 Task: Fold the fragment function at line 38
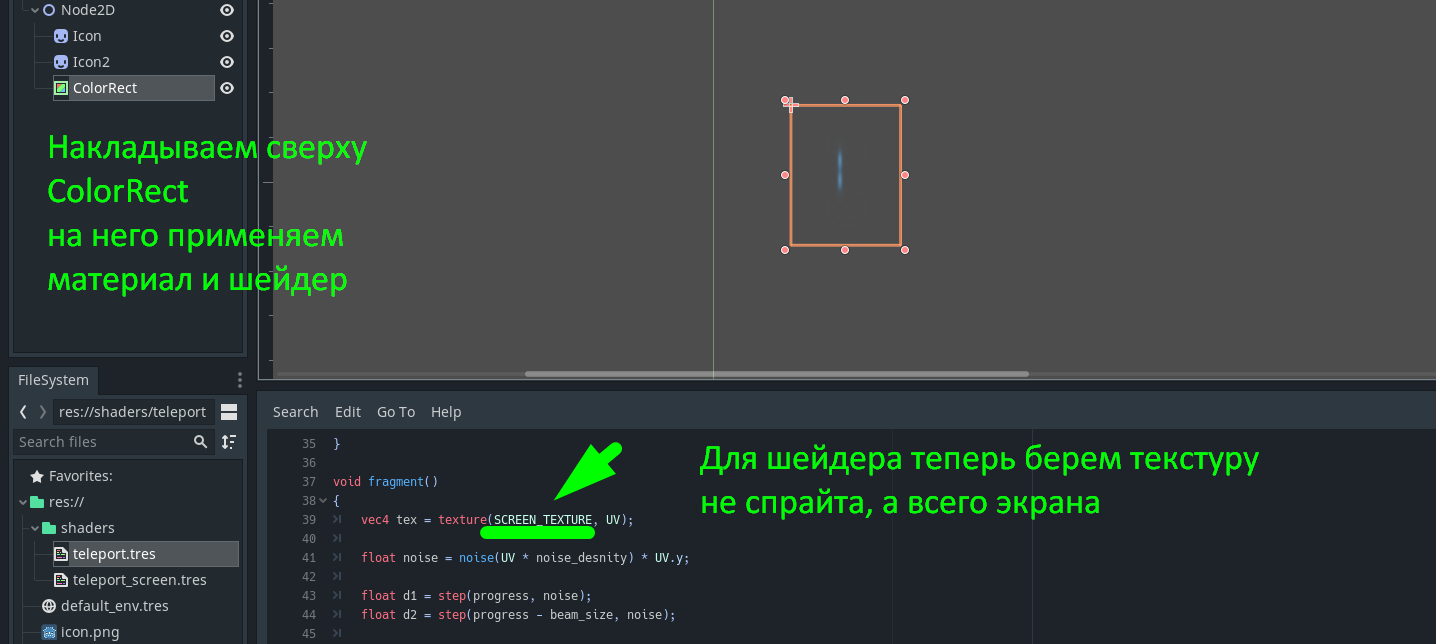pyautogui.click(x=321, y=501)
